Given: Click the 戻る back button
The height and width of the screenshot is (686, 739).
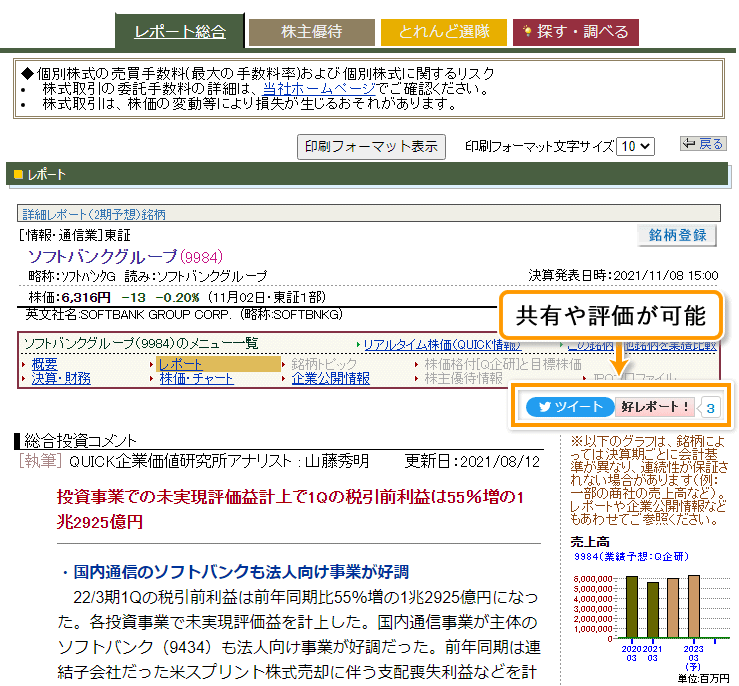Looking at the screenshot, I should tap(703, 144).
